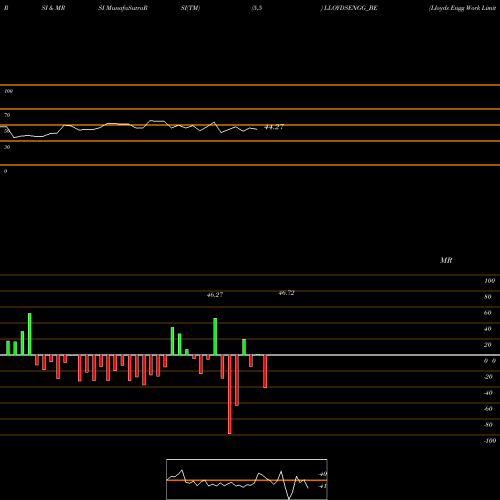Viewport: 500px width, 500px height.
Task: Click the 49 label in mini chart
Action: (323, 474)
